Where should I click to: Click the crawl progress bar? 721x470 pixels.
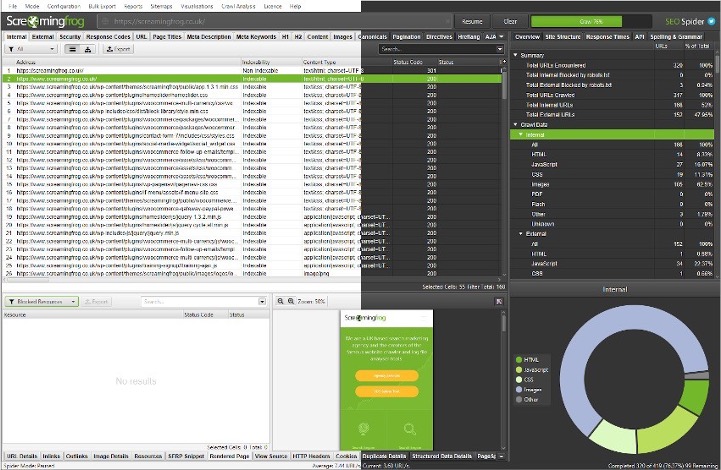(578, 20)
